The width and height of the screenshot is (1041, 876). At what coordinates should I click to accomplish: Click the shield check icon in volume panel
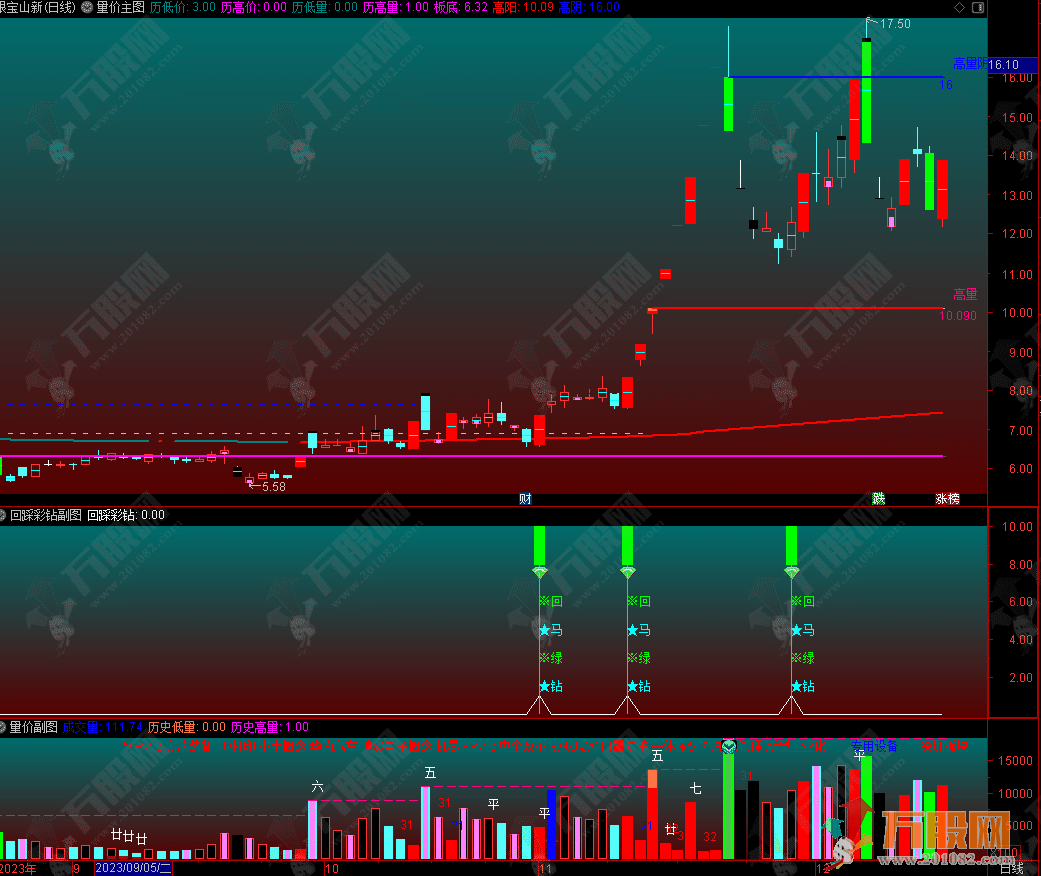(x=729, y=746)
